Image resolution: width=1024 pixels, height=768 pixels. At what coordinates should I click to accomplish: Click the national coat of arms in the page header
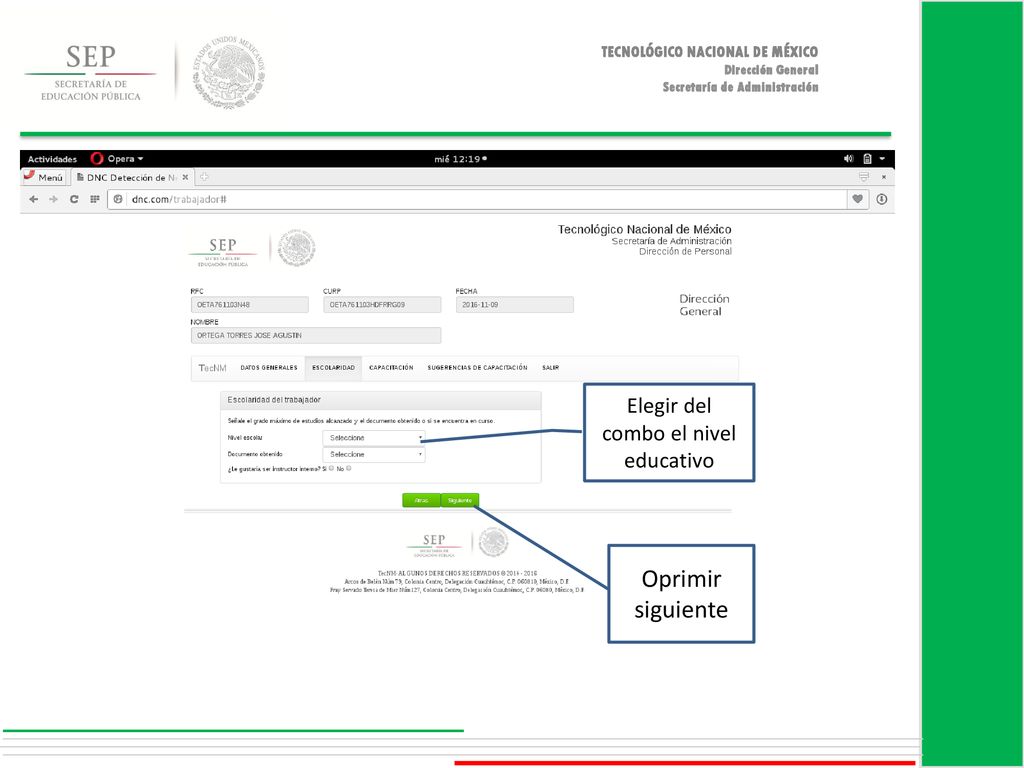click(x=296, y=248)
